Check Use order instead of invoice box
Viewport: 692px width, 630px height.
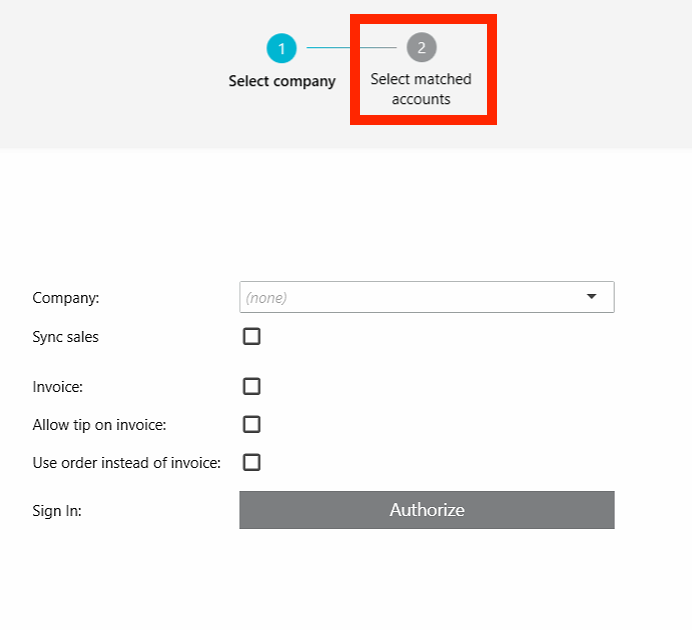click(252, 462)
